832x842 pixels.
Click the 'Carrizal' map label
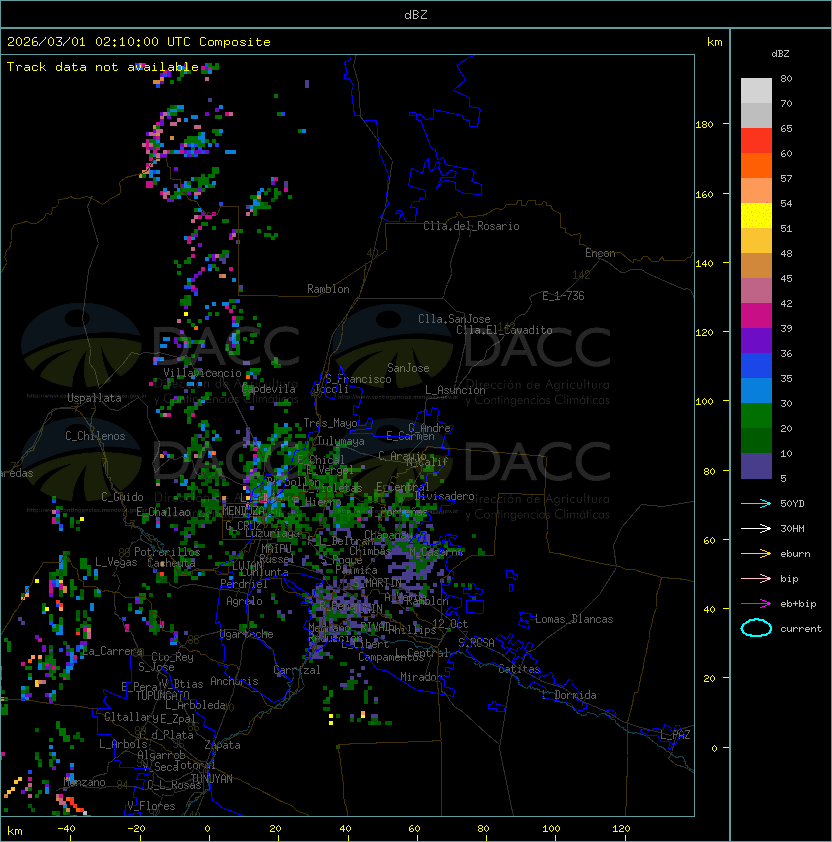(296, 670)
